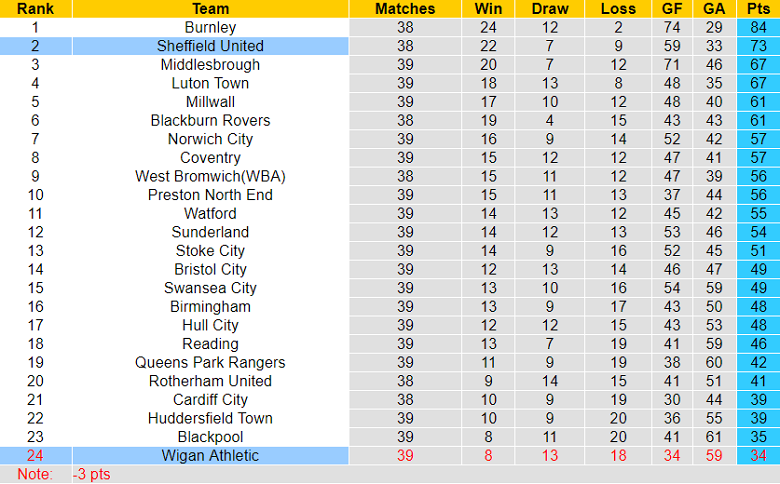This screenshot has width=780, height=484.
Task: Click the Rank column header
Action: coord(35,9)
